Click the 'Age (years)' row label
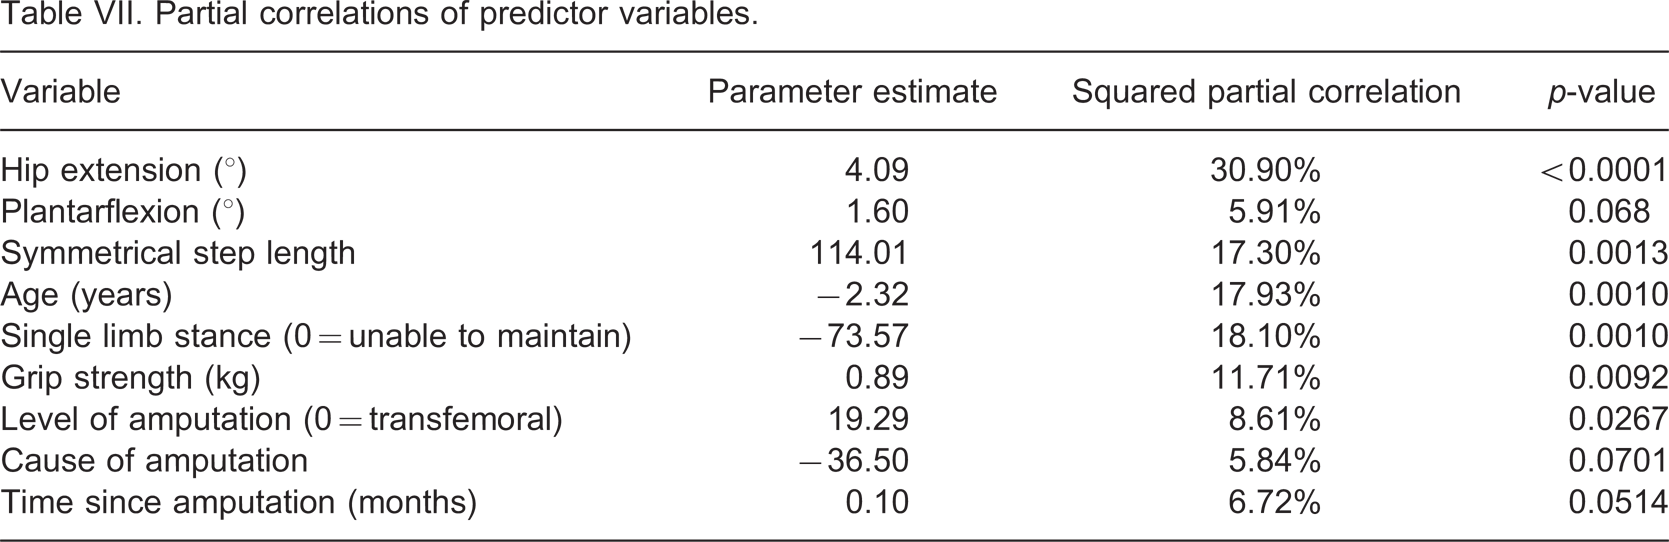Image resolution: width=1669 pixels, height=542 pixels. coord(86,295)
